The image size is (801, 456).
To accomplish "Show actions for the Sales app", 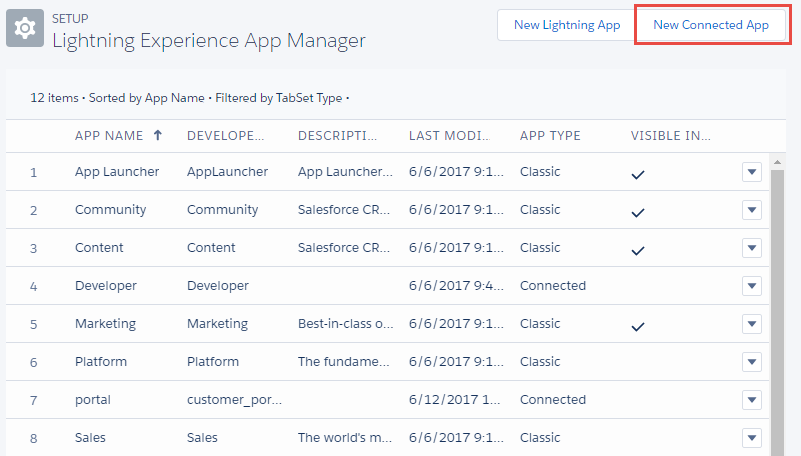I will [752, 438].
